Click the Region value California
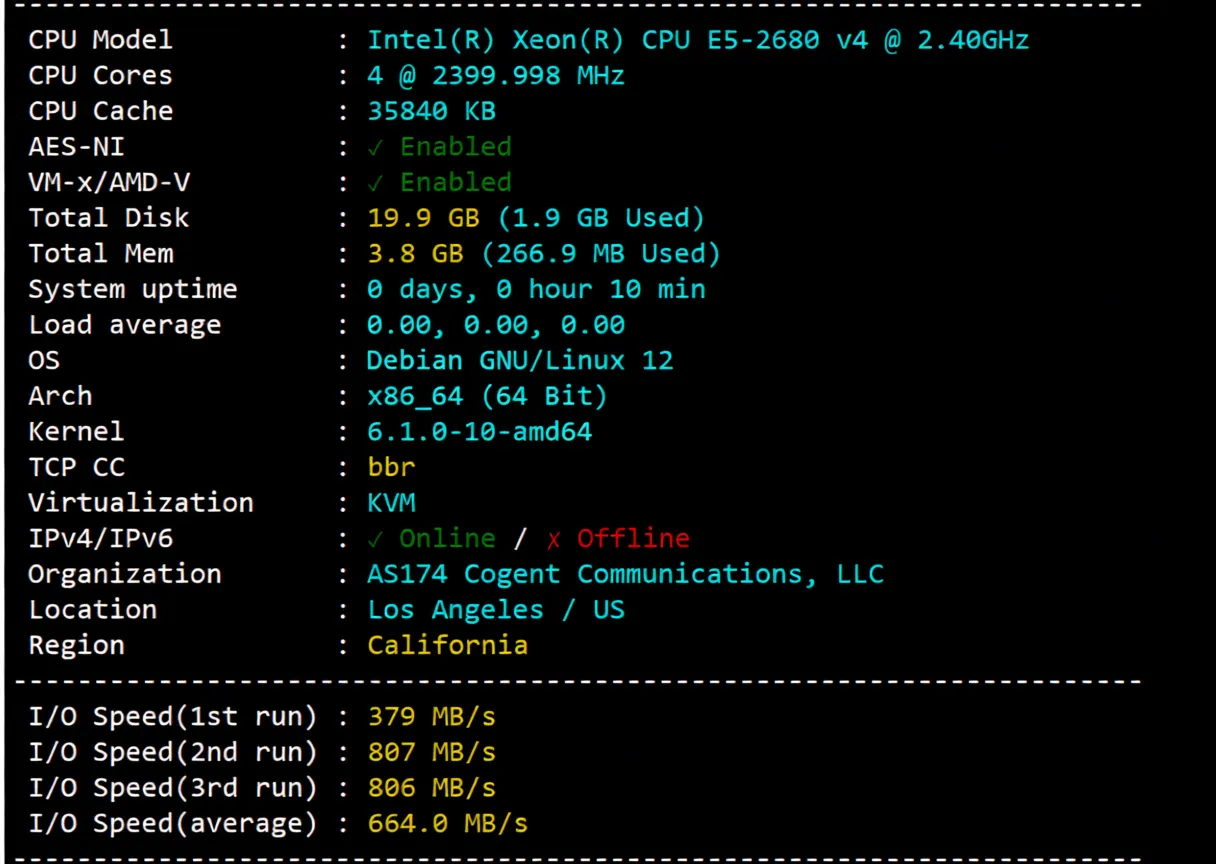 tap(447, 645)
